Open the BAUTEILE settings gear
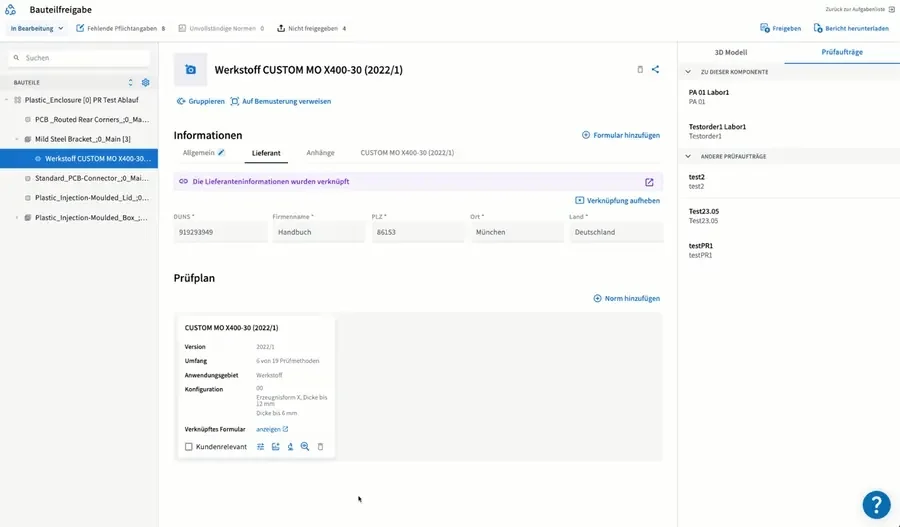This screenshot has width=900, height=527. click(146, 83)
